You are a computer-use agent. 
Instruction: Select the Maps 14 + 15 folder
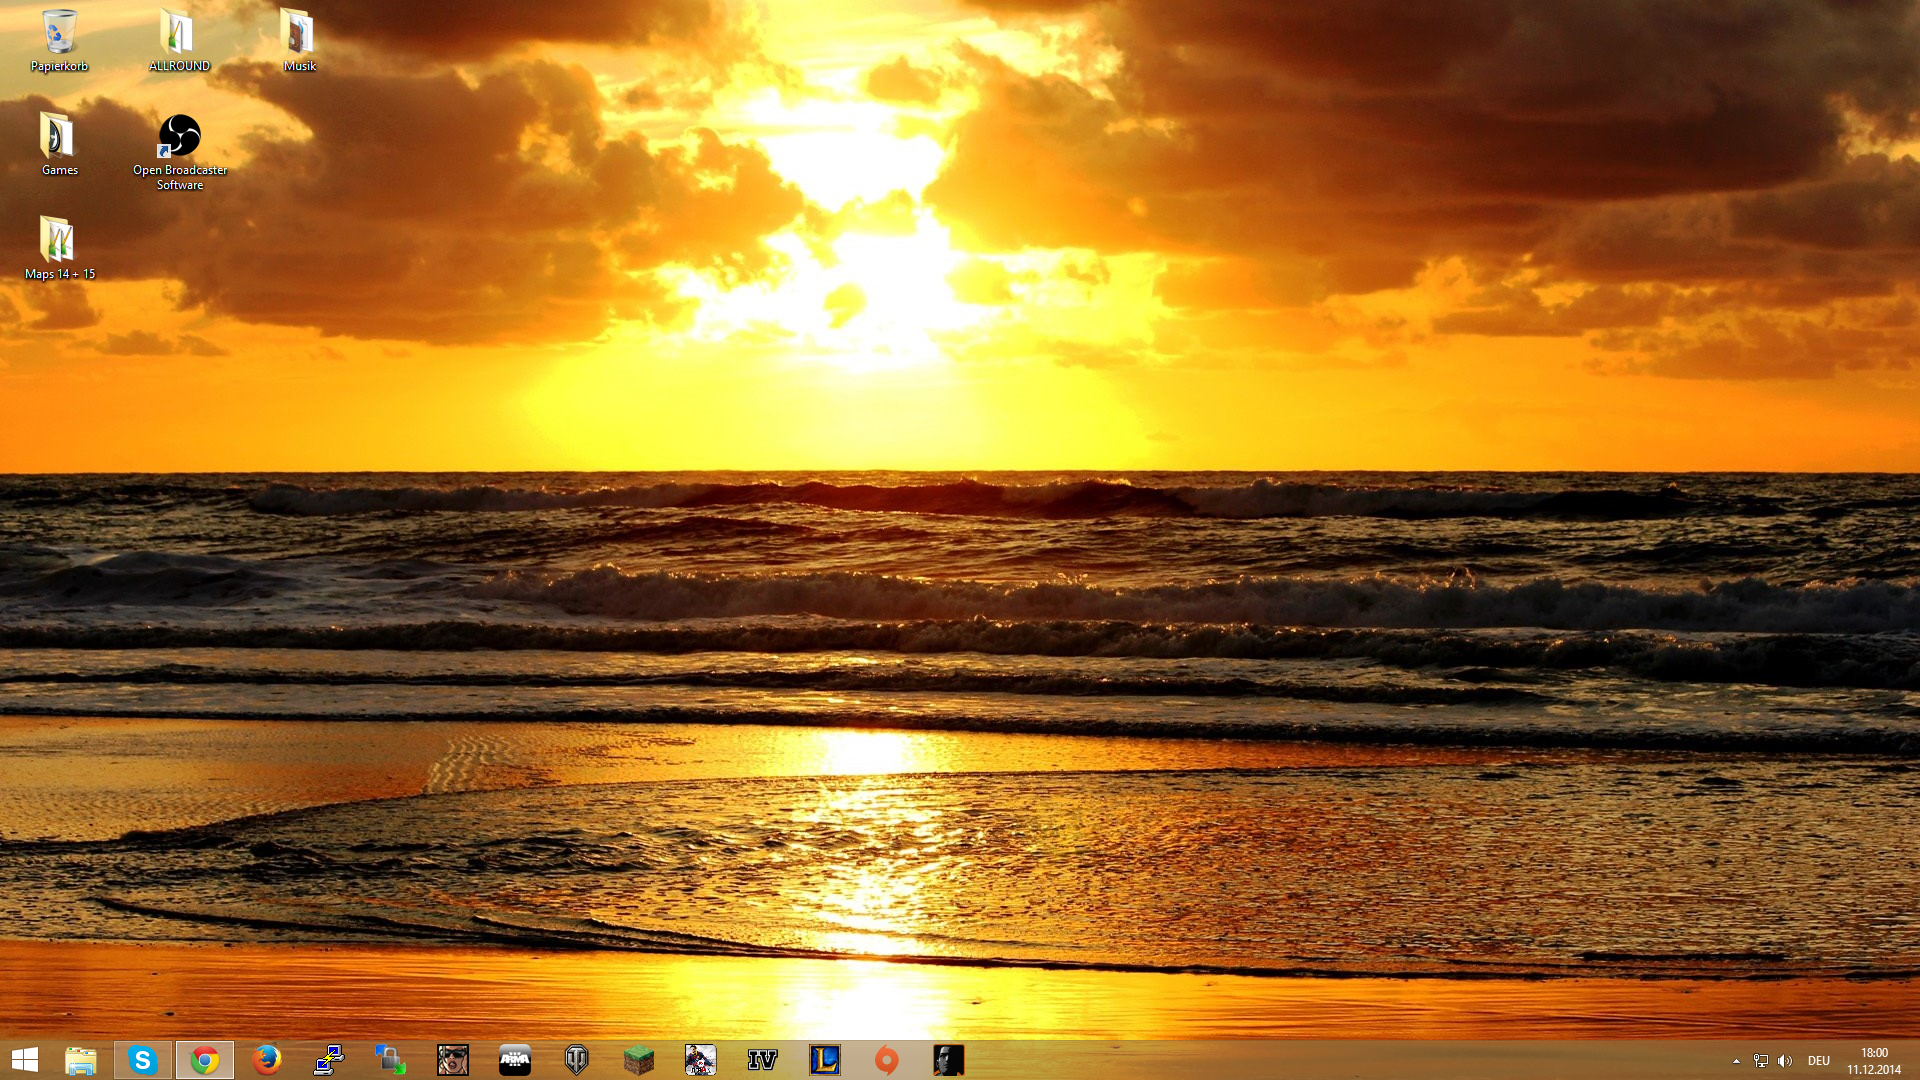coord(59,248)
